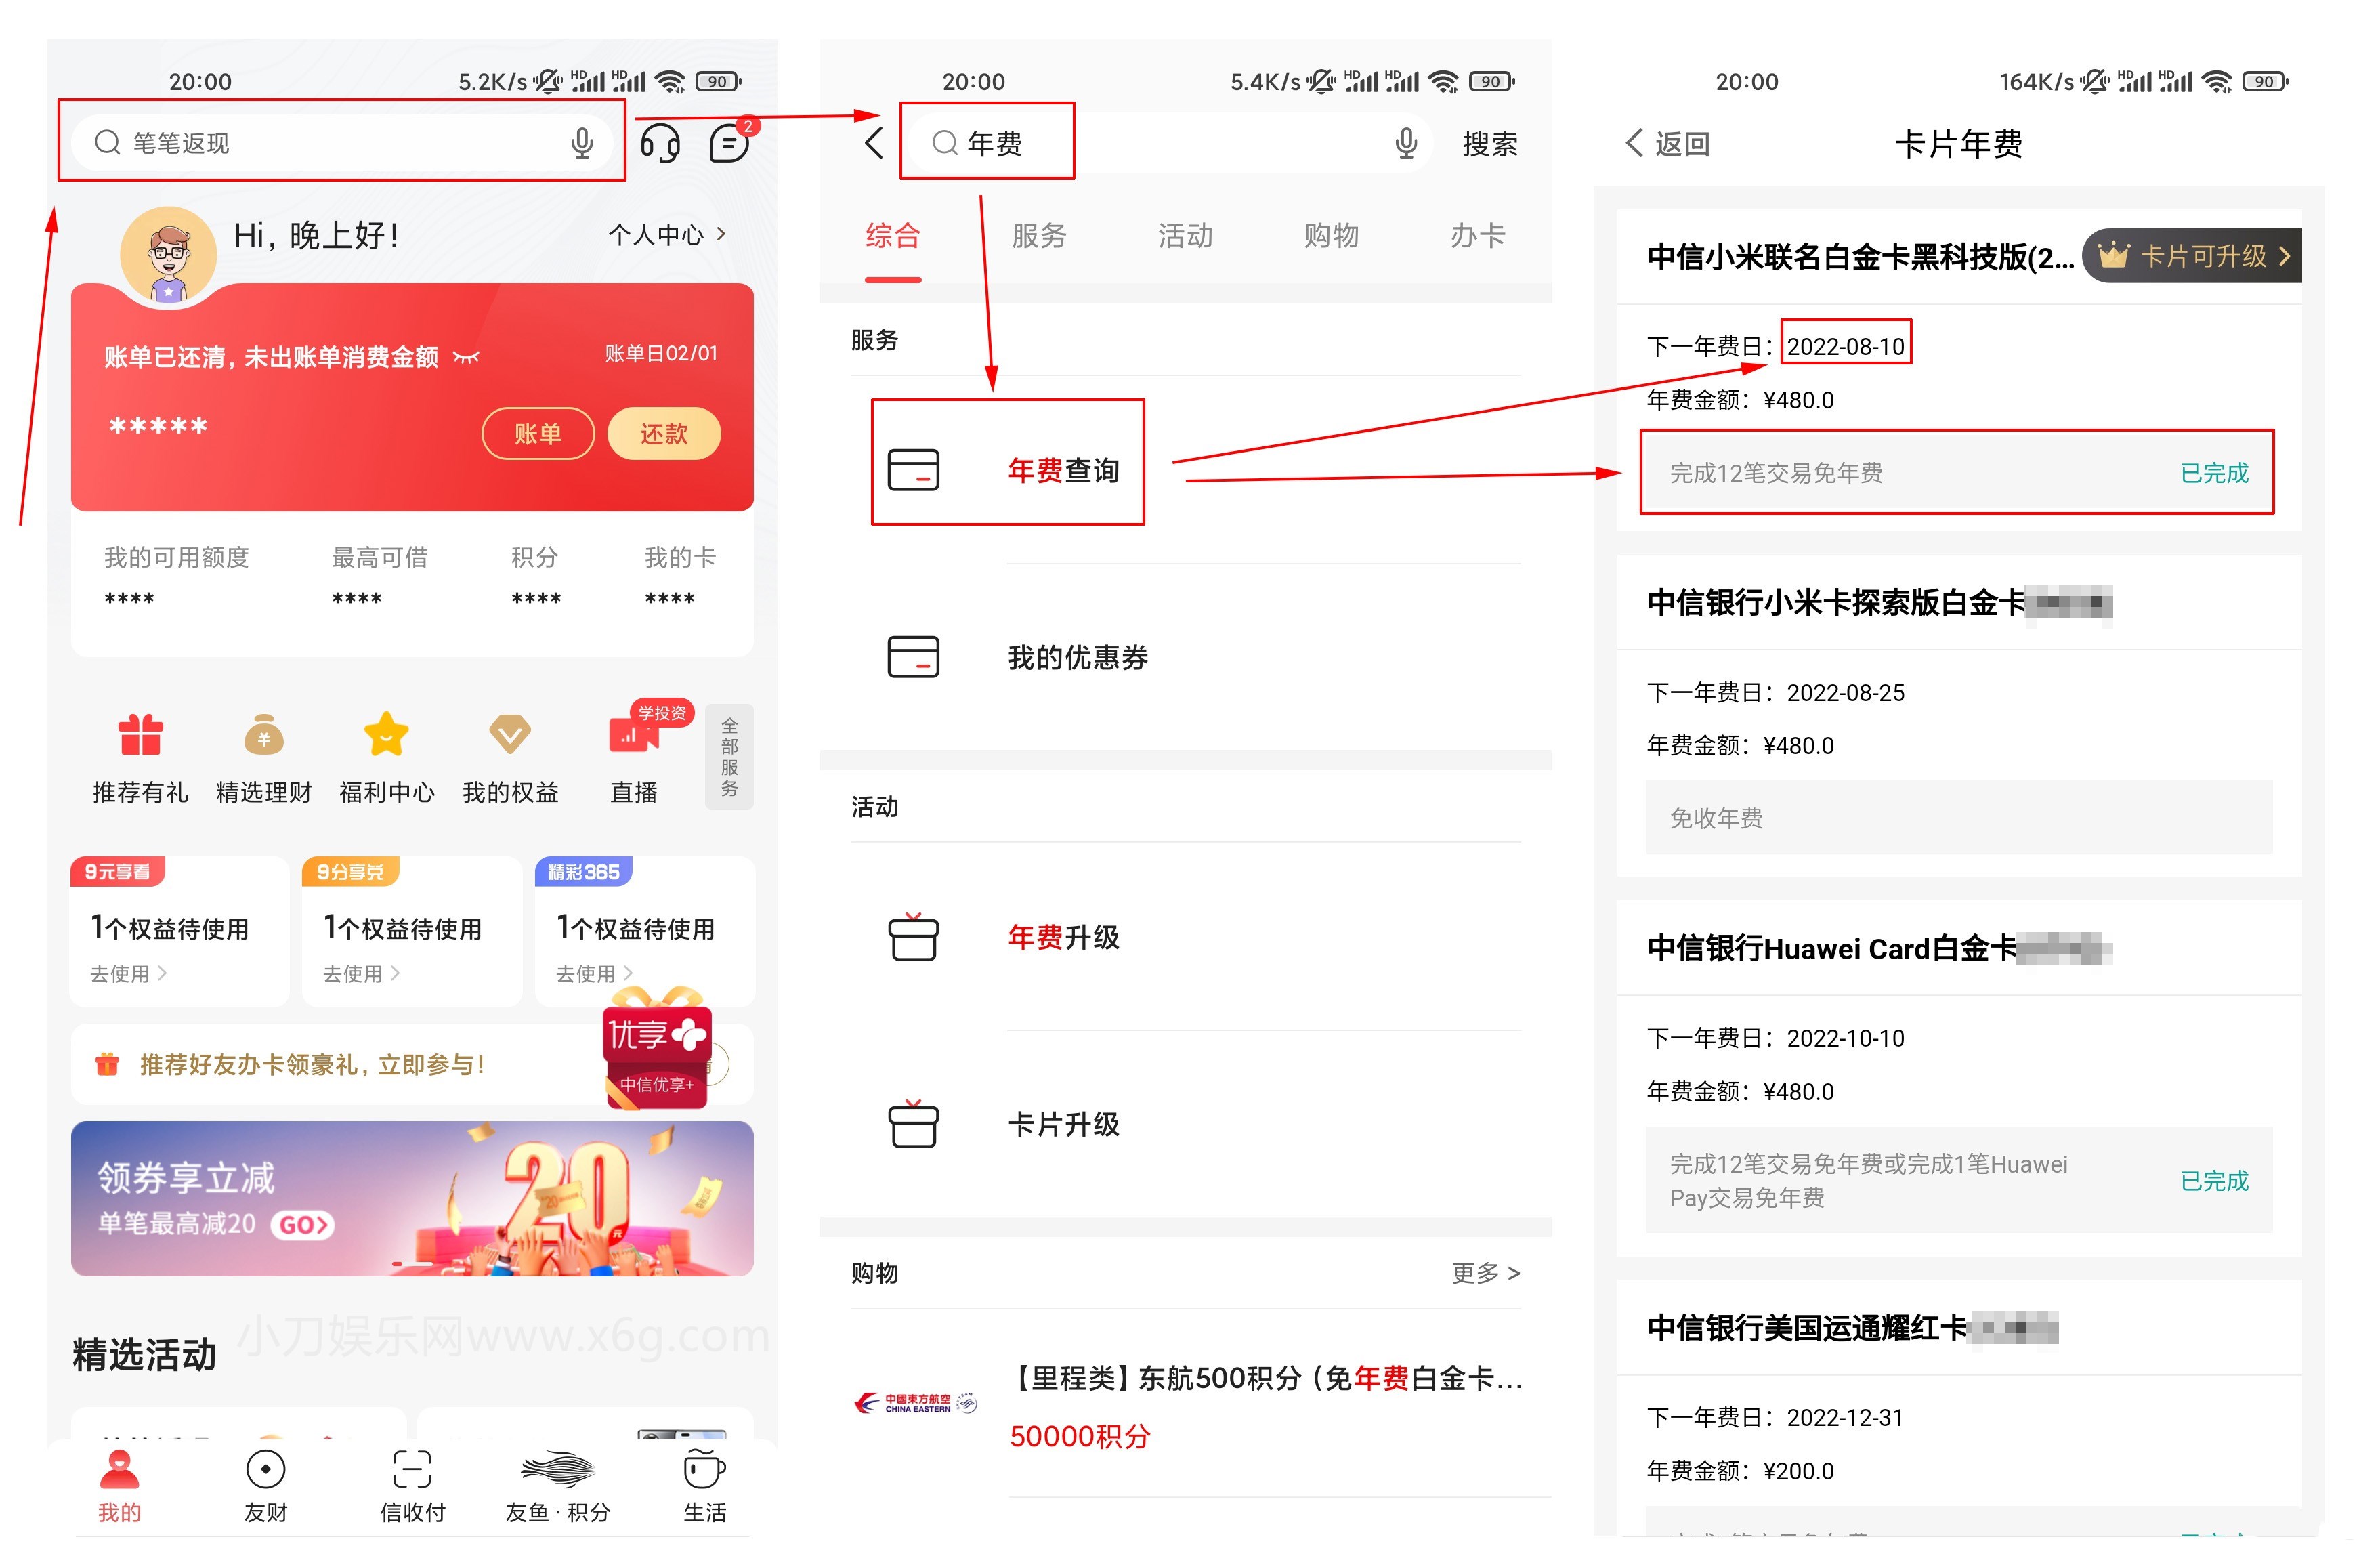This screenshot has height=1554, width=2380.
Task: Expand 更多 under 购物 section
Action: 1487,1272
